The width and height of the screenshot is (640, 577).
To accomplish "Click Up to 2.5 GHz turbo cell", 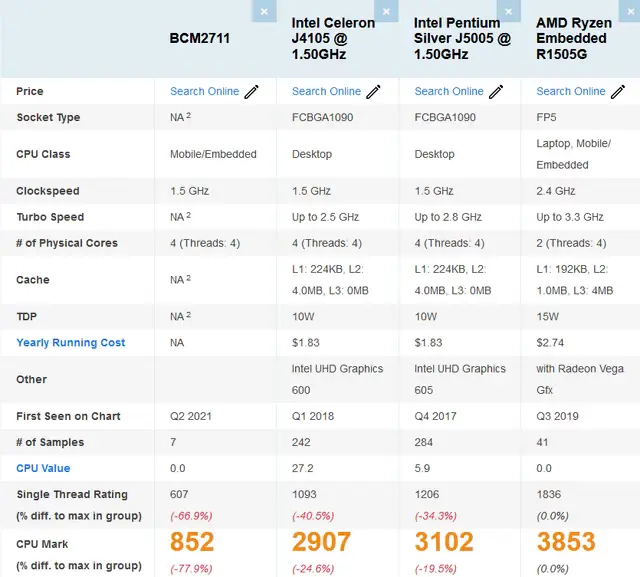I will point(325,217).
